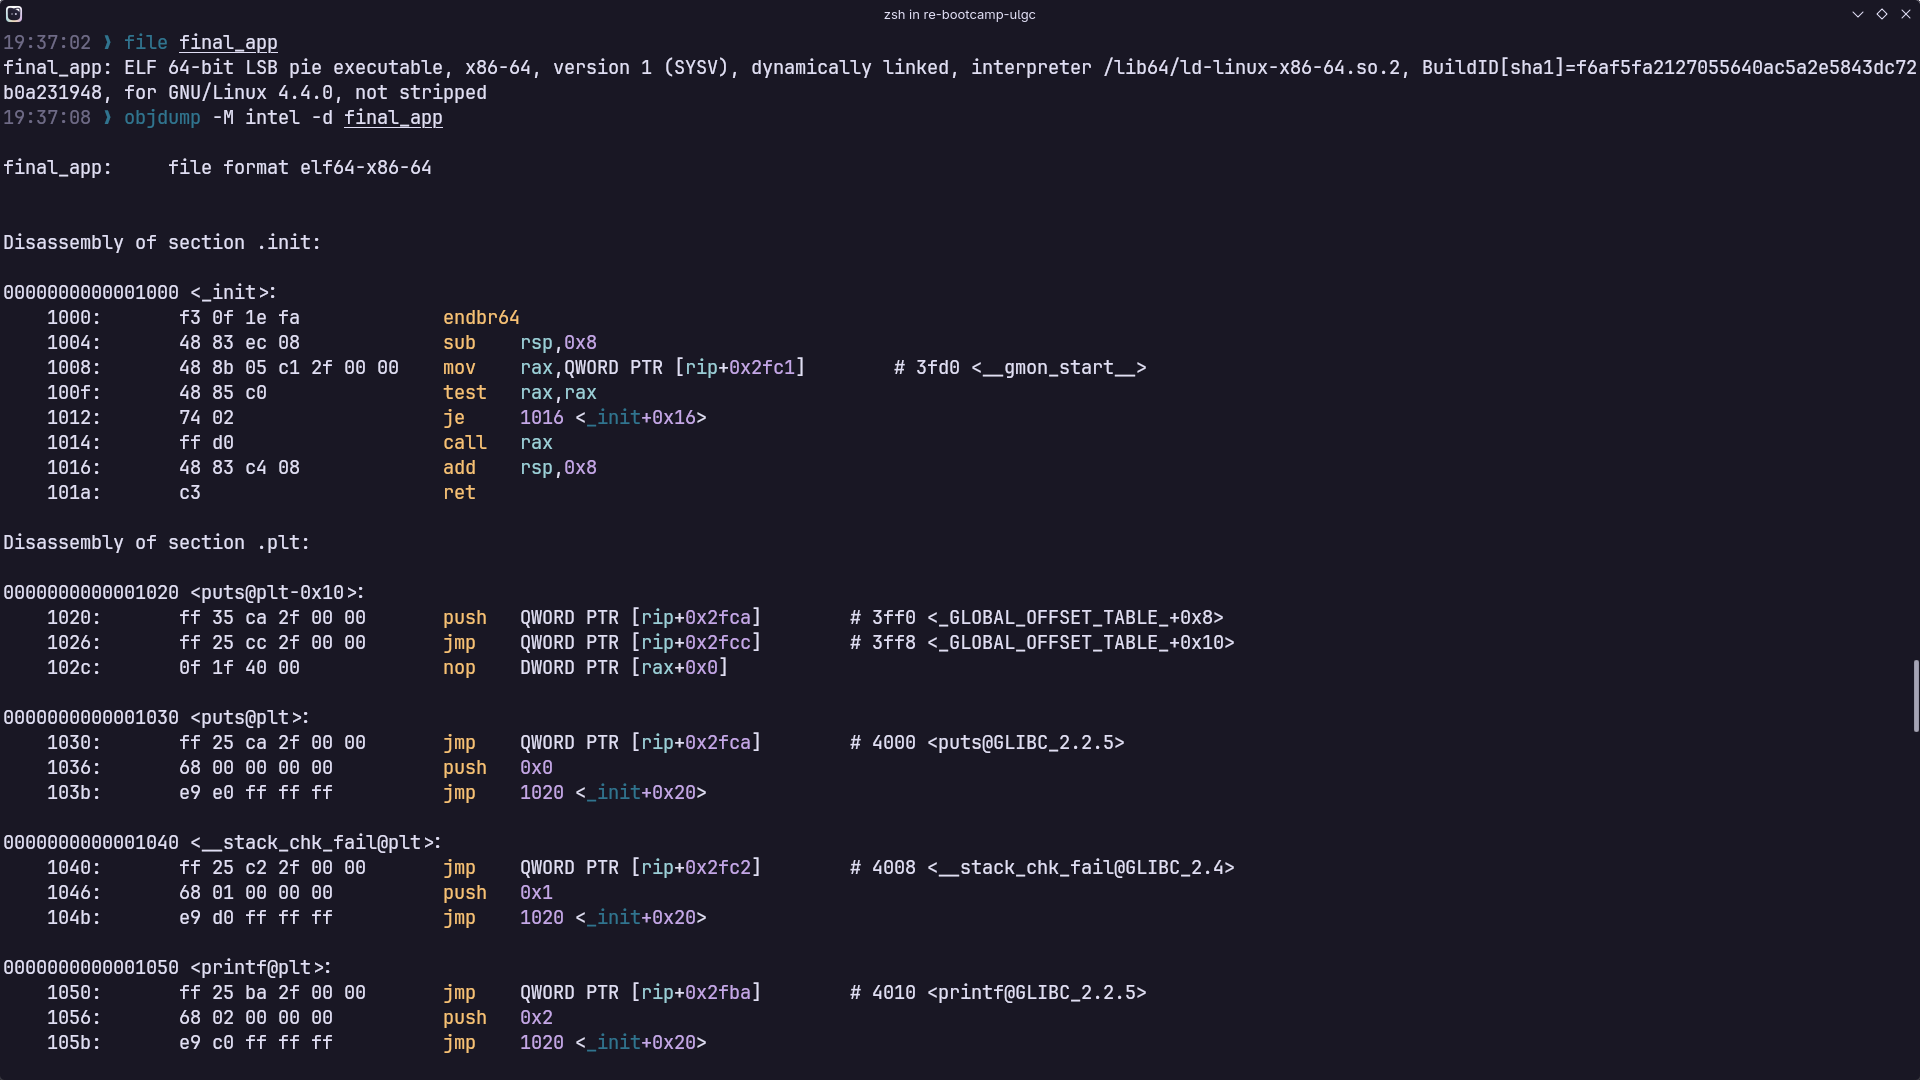Click the 'ret' instruction at address 101a
The width and height of the screenshot is (1920, 1080).
[459, 493]
